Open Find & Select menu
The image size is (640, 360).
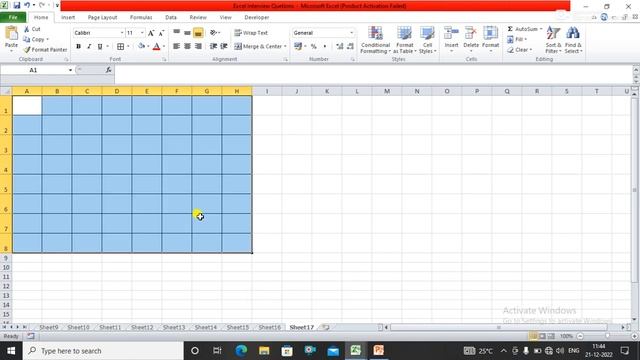573,40
